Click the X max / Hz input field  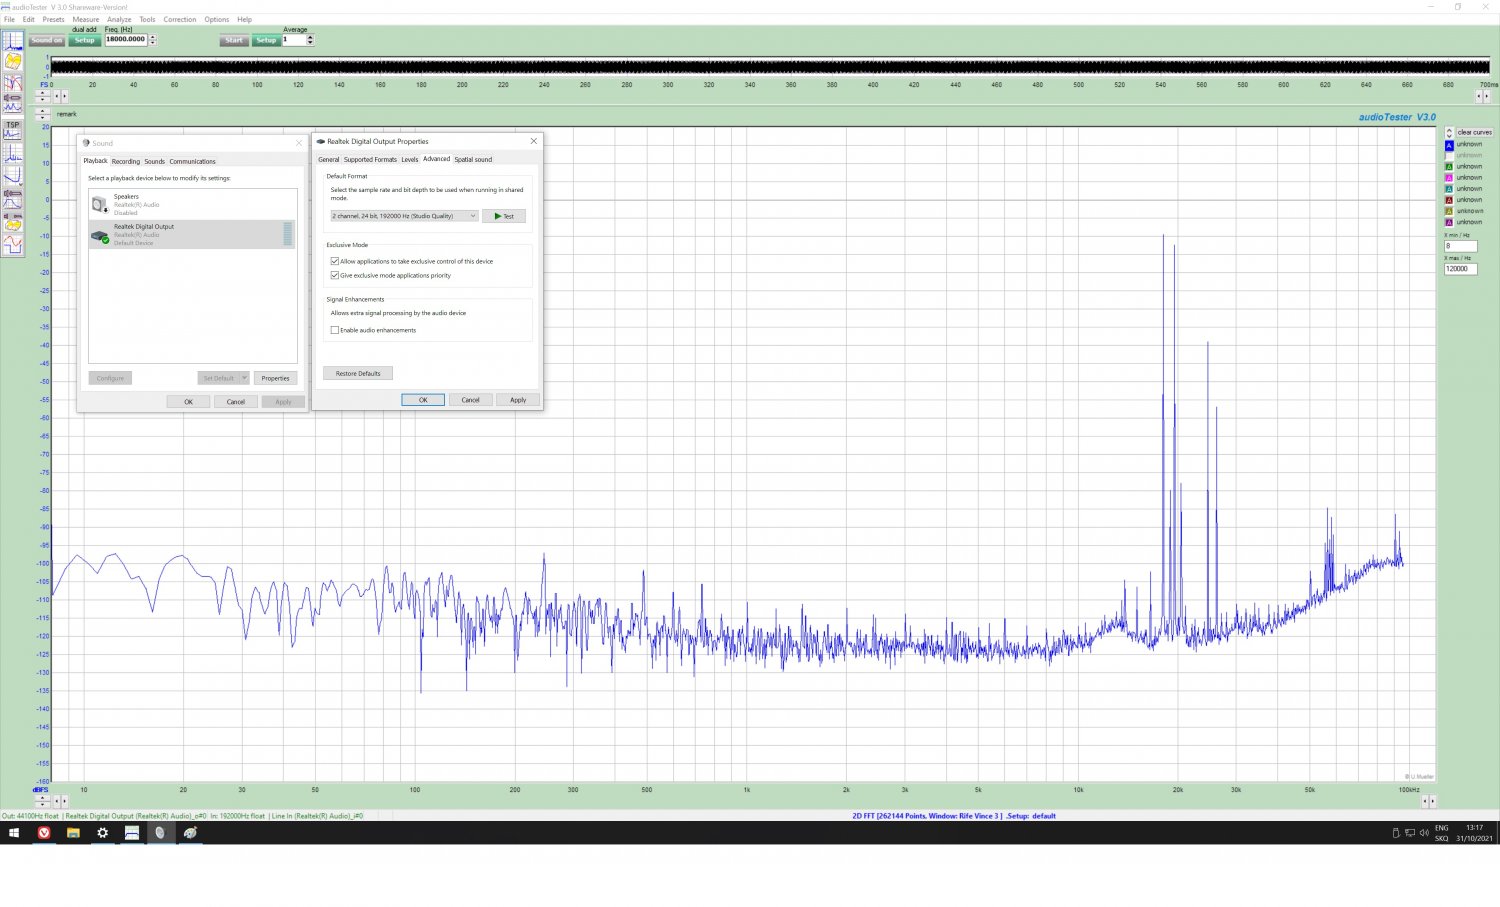[x=1460, y=269]
